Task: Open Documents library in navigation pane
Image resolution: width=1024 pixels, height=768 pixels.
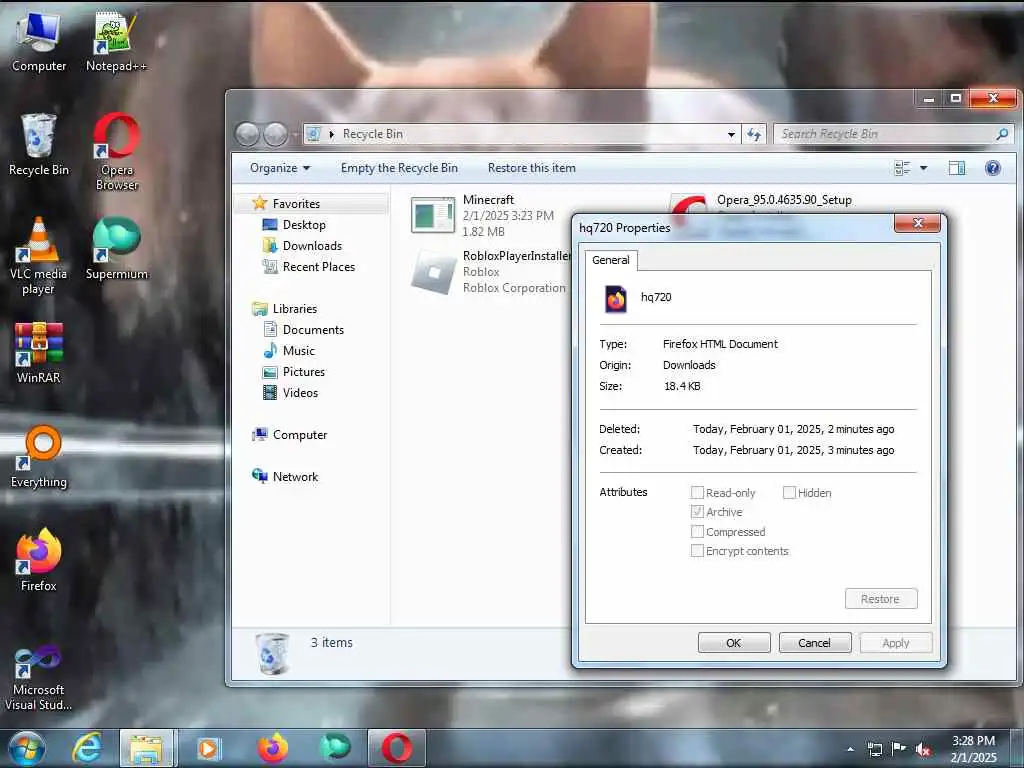Action: click(313, 330)
